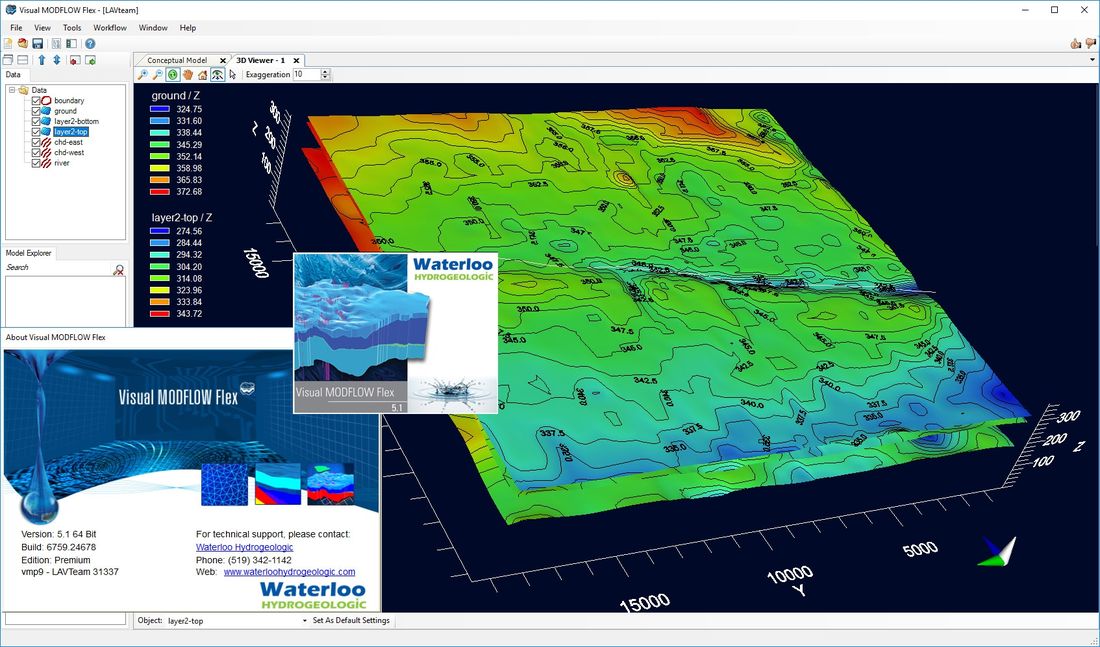Screen dimensions: 1100x647
Task: Toggle the river checkbox
Action: coord(36,163)
